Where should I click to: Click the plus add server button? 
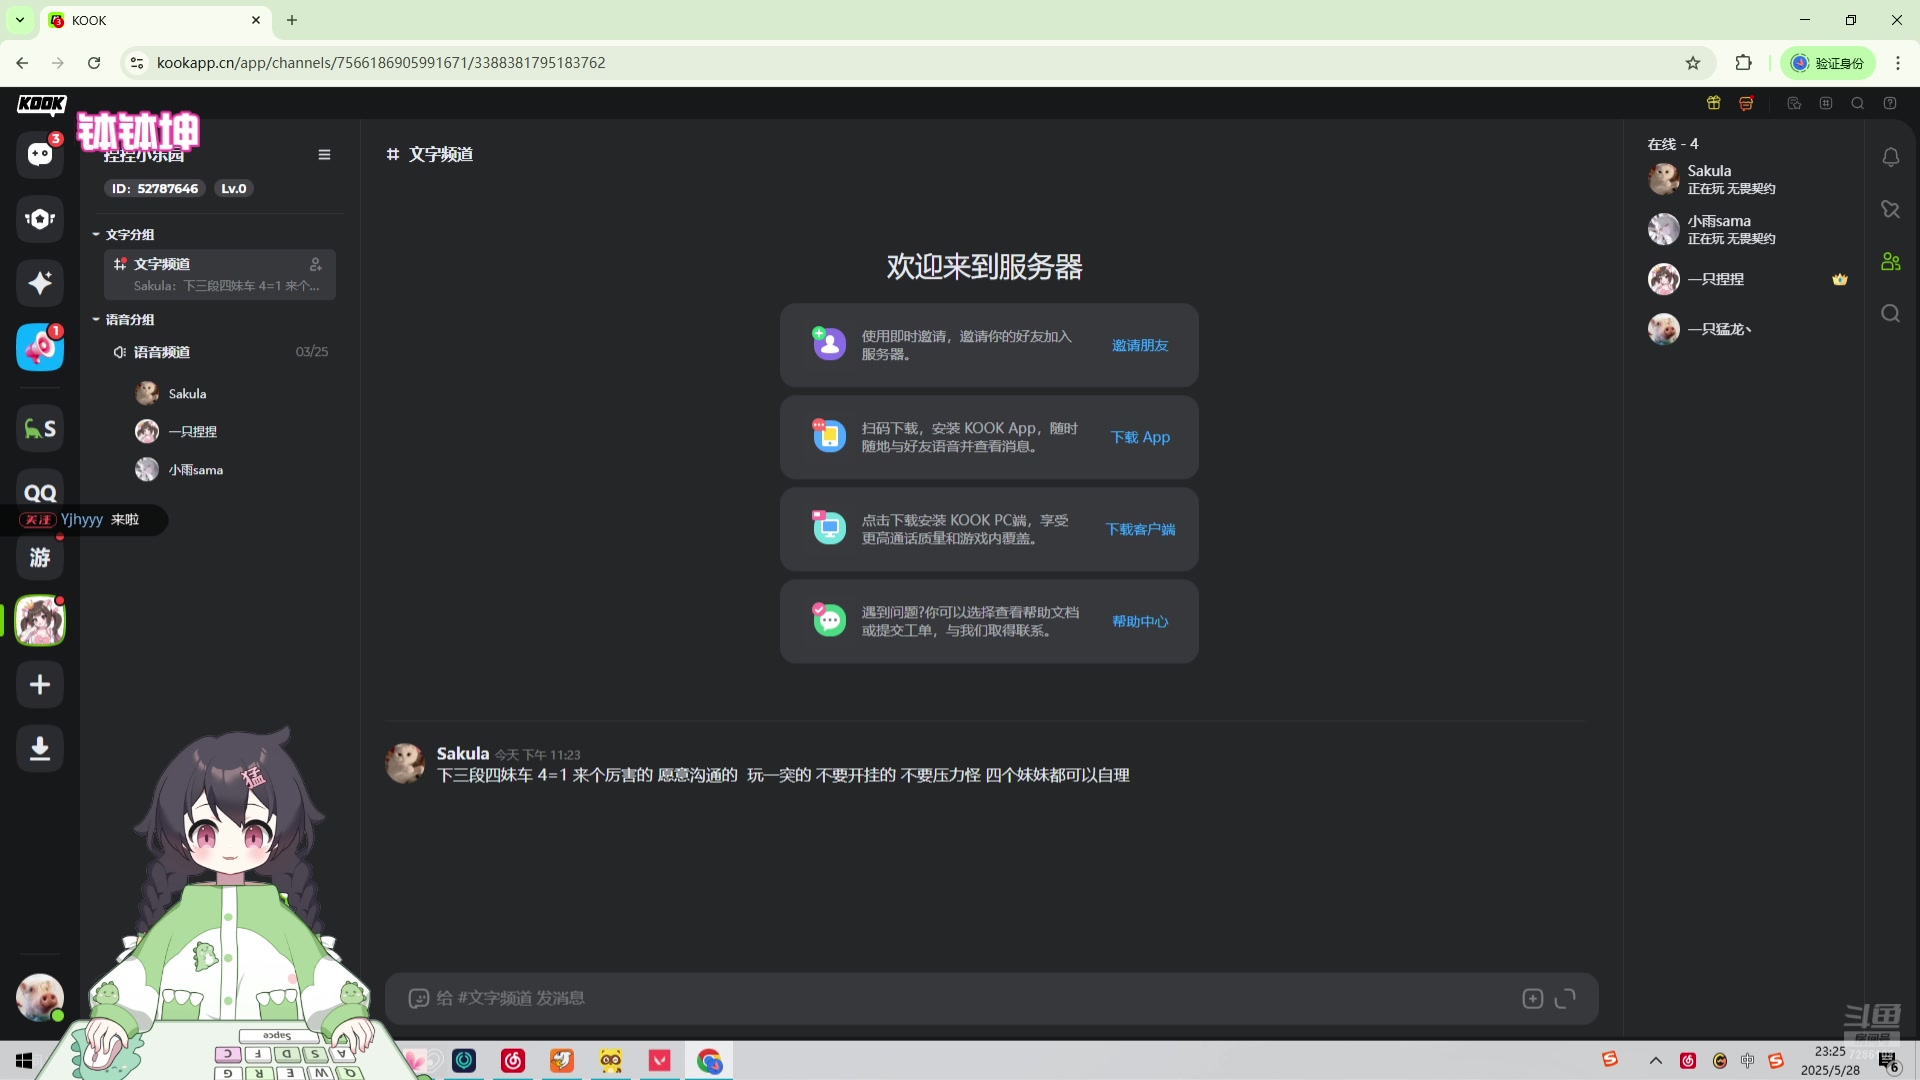pos(40,685)
